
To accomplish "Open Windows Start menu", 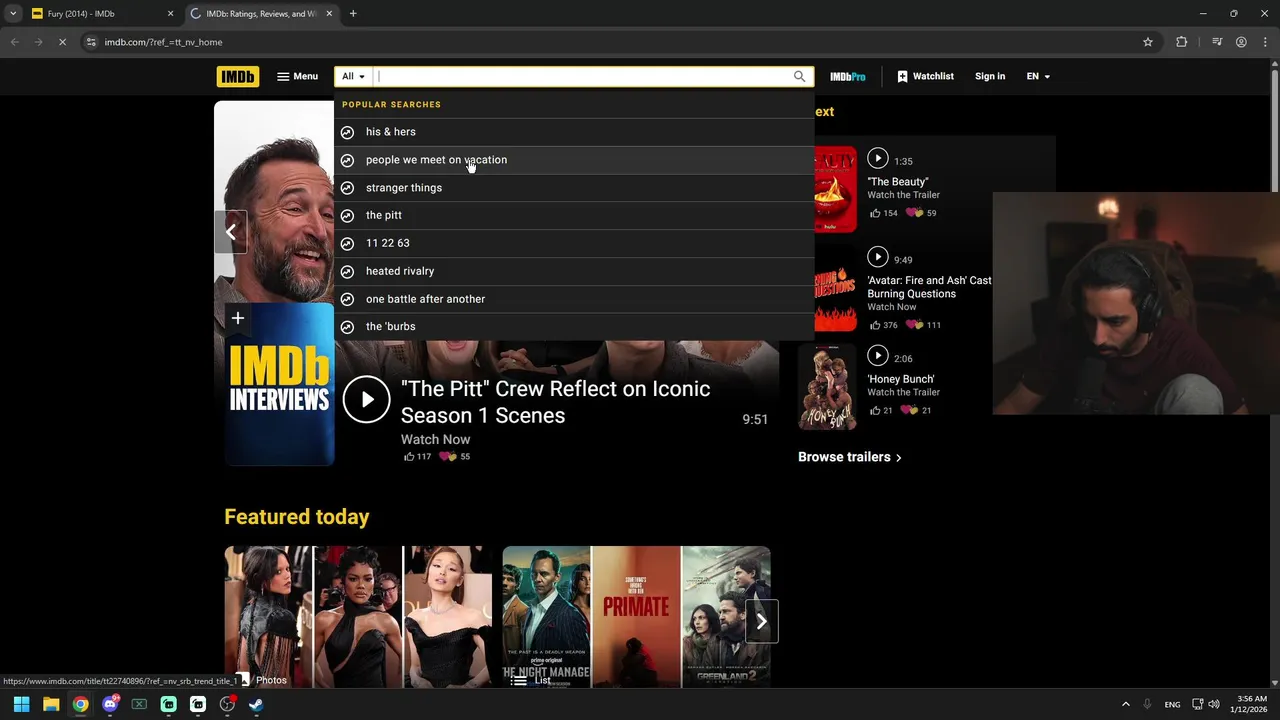I will coord(21,704).
